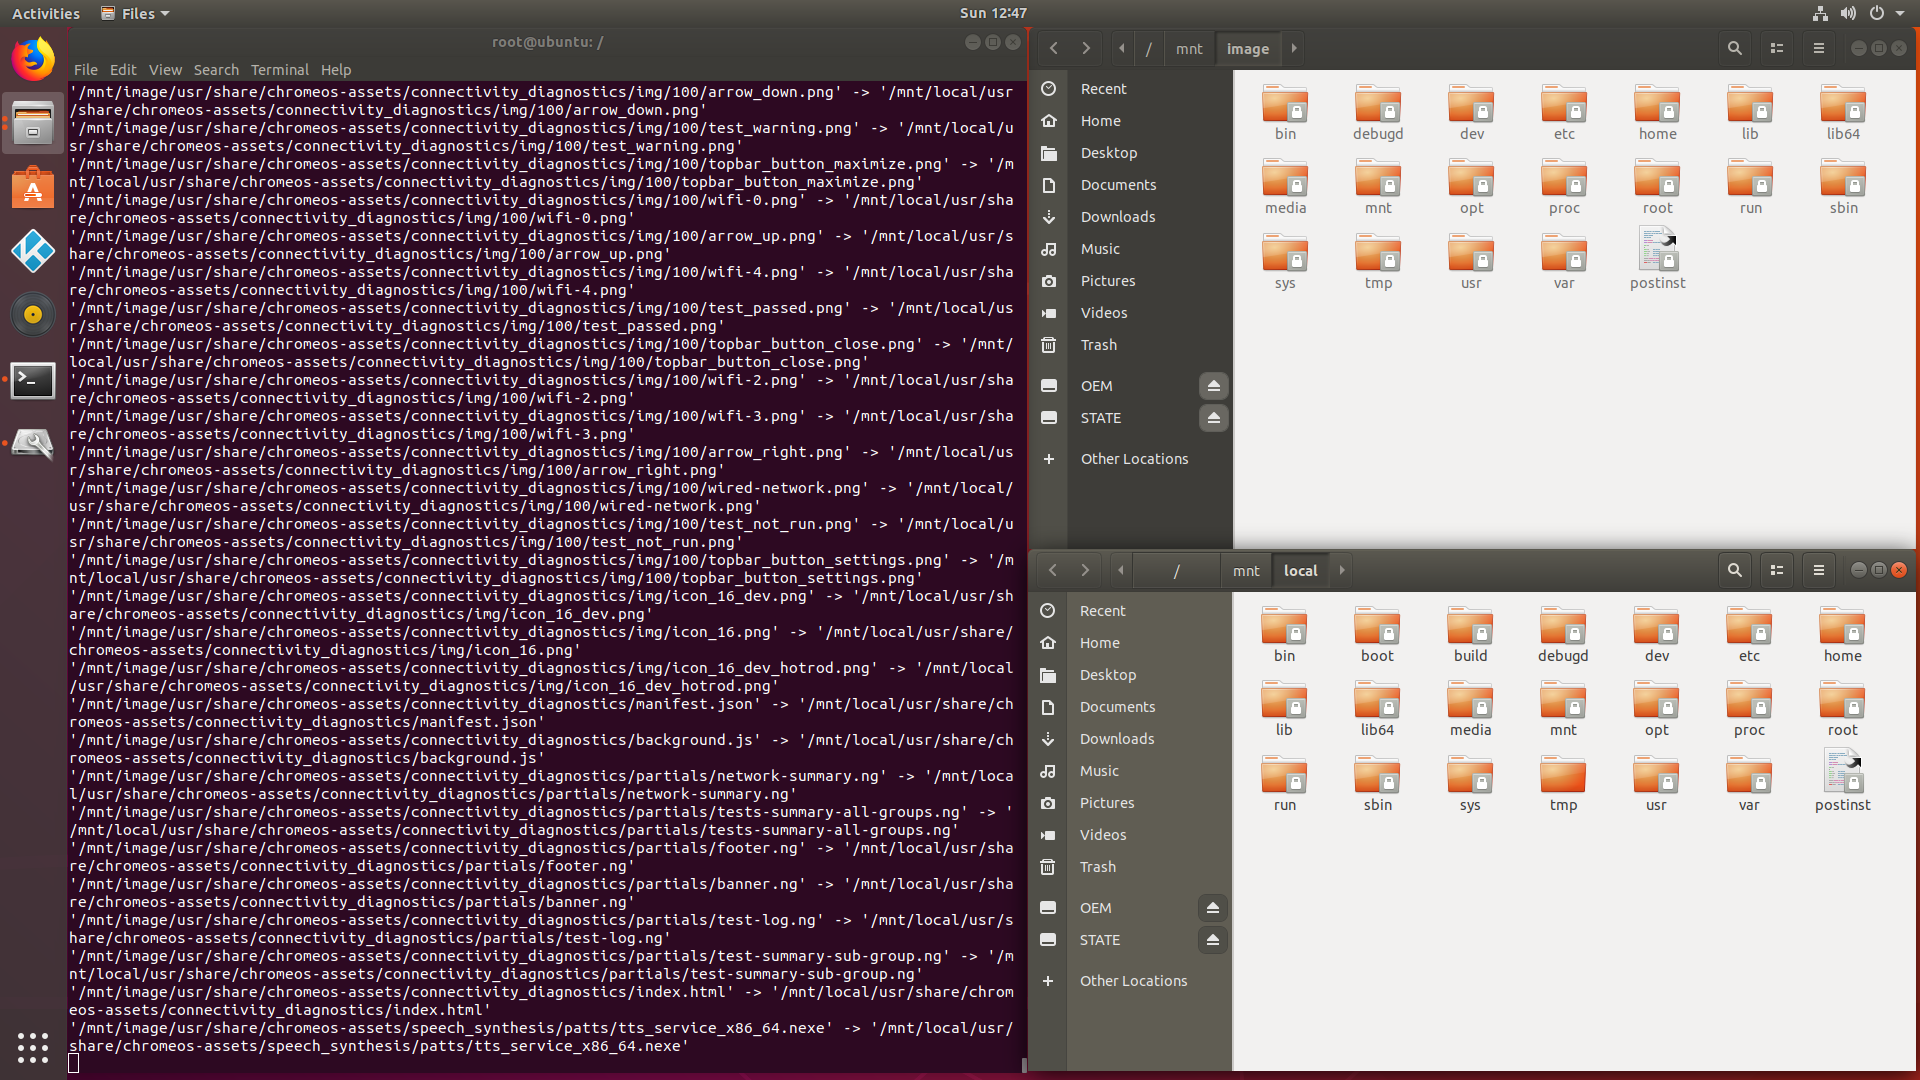Click the terminal scrollbar handle
Screen dimensions: 1920x1080
click(1023, 1064)
